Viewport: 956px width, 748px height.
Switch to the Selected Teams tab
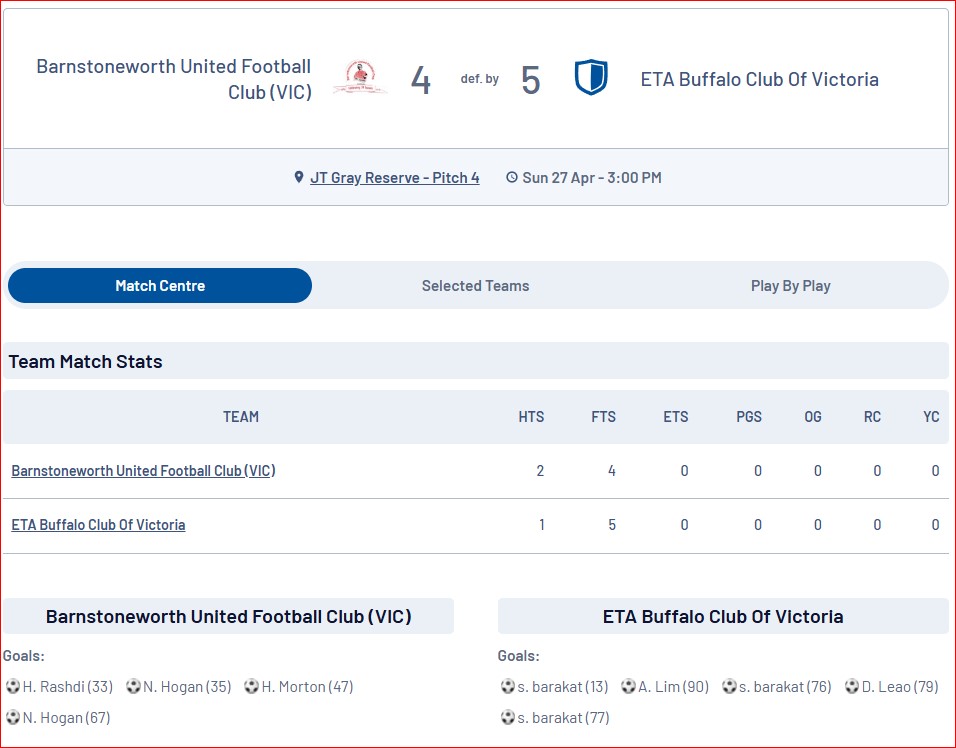coord(476,285)
